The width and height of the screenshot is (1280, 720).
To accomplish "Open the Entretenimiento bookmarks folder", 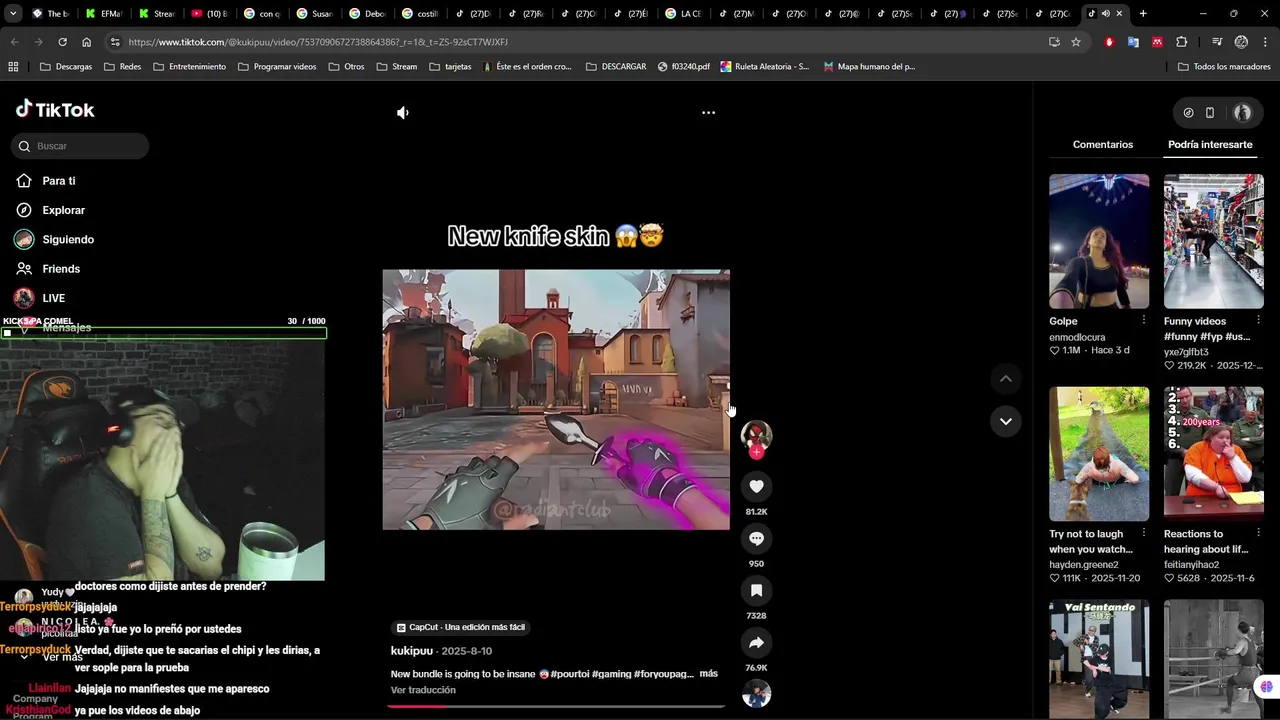I will (x=189, y=67).
